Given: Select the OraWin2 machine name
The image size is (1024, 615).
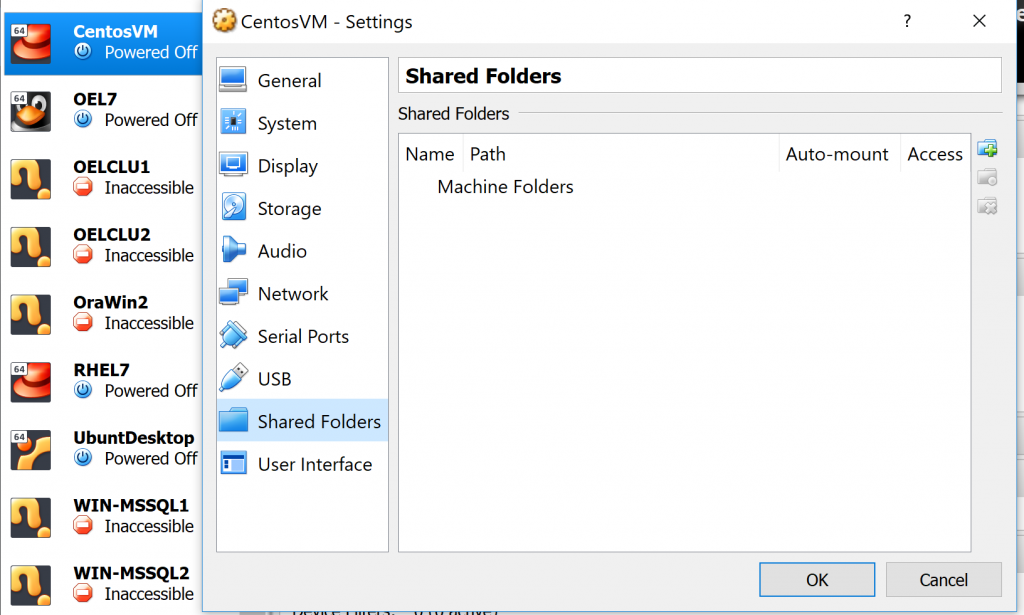Looking at the screenshot, I should point(110,302).
